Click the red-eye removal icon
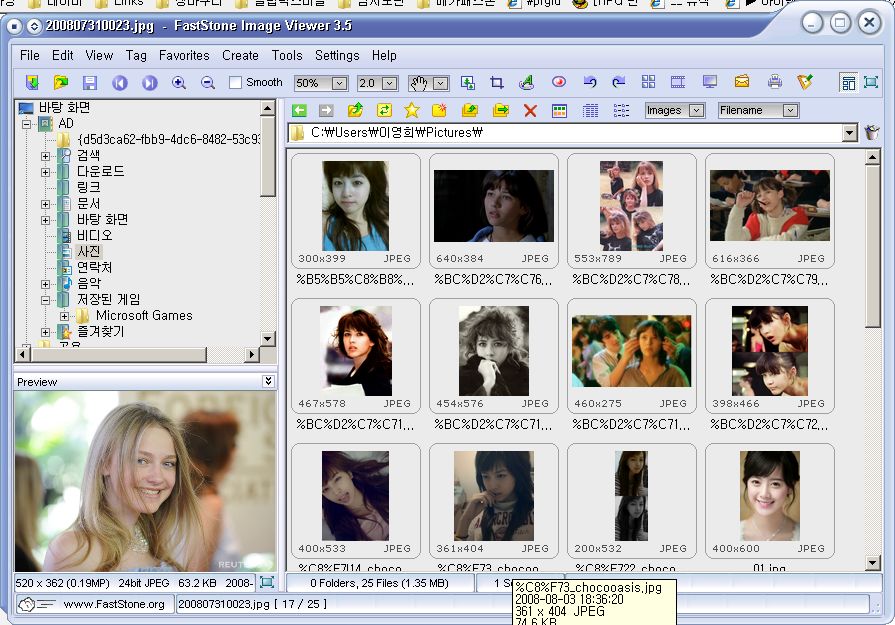895x625 pixels. click(x=559, y=82)
